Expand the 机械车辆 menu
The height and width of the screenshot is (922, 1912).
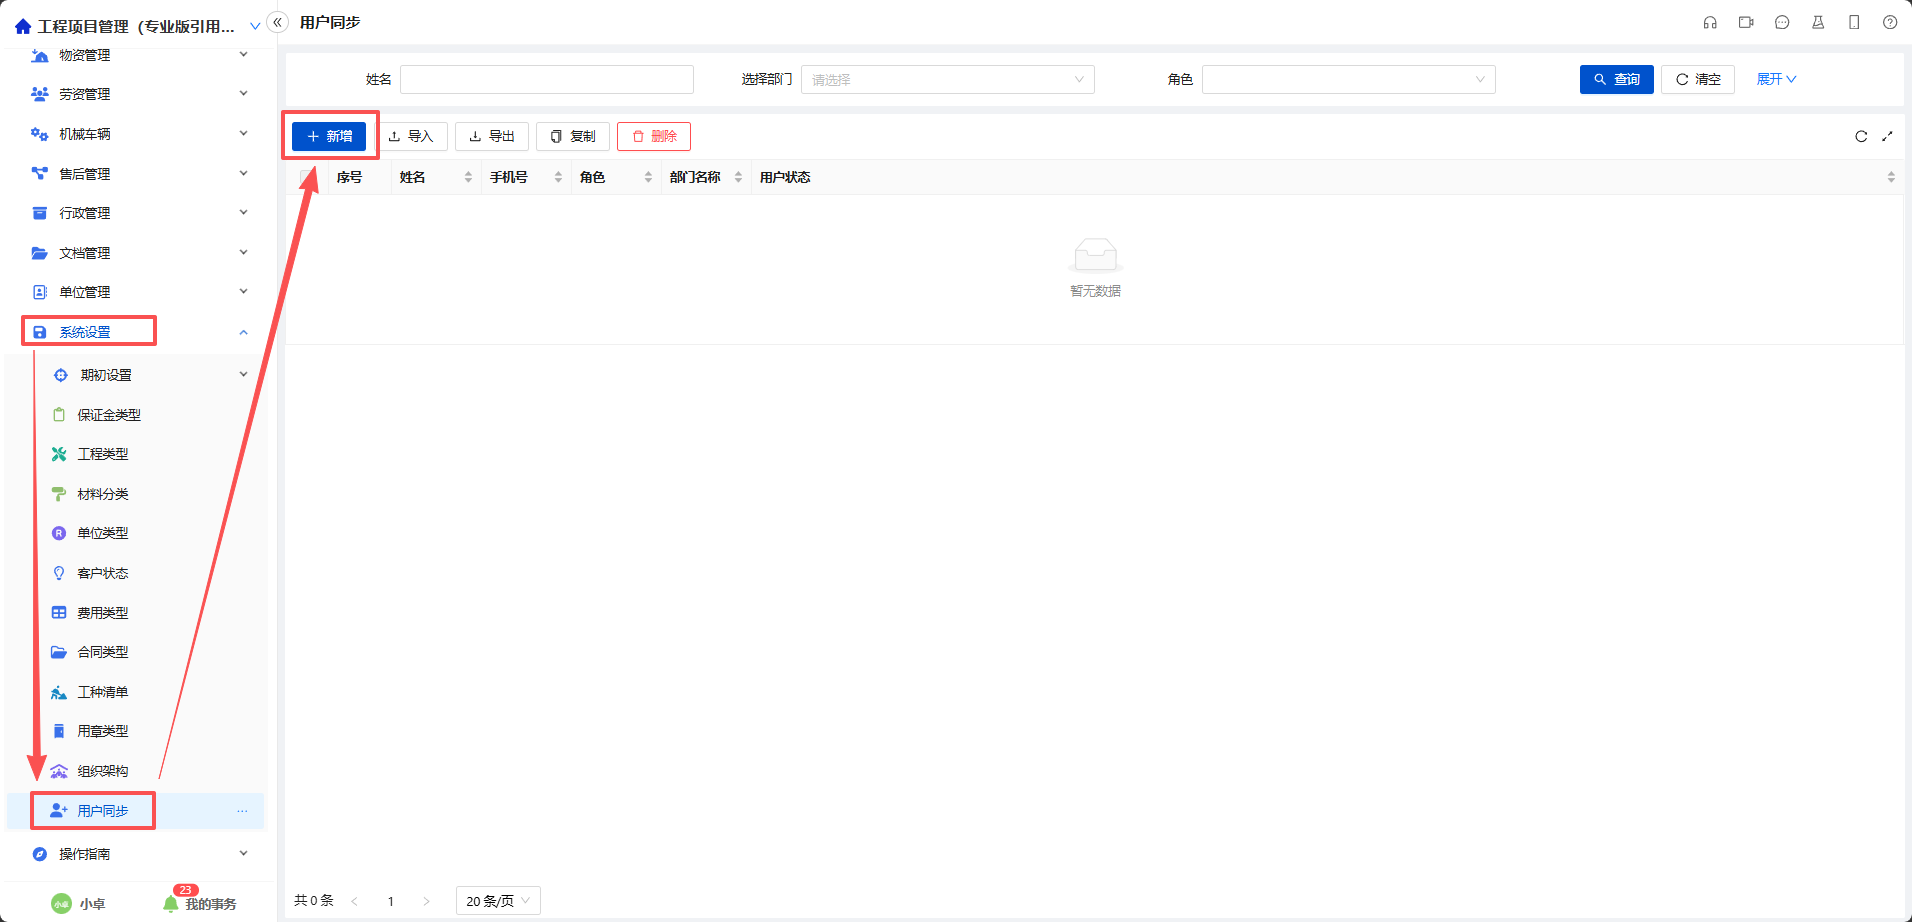(x=243, y=133)
